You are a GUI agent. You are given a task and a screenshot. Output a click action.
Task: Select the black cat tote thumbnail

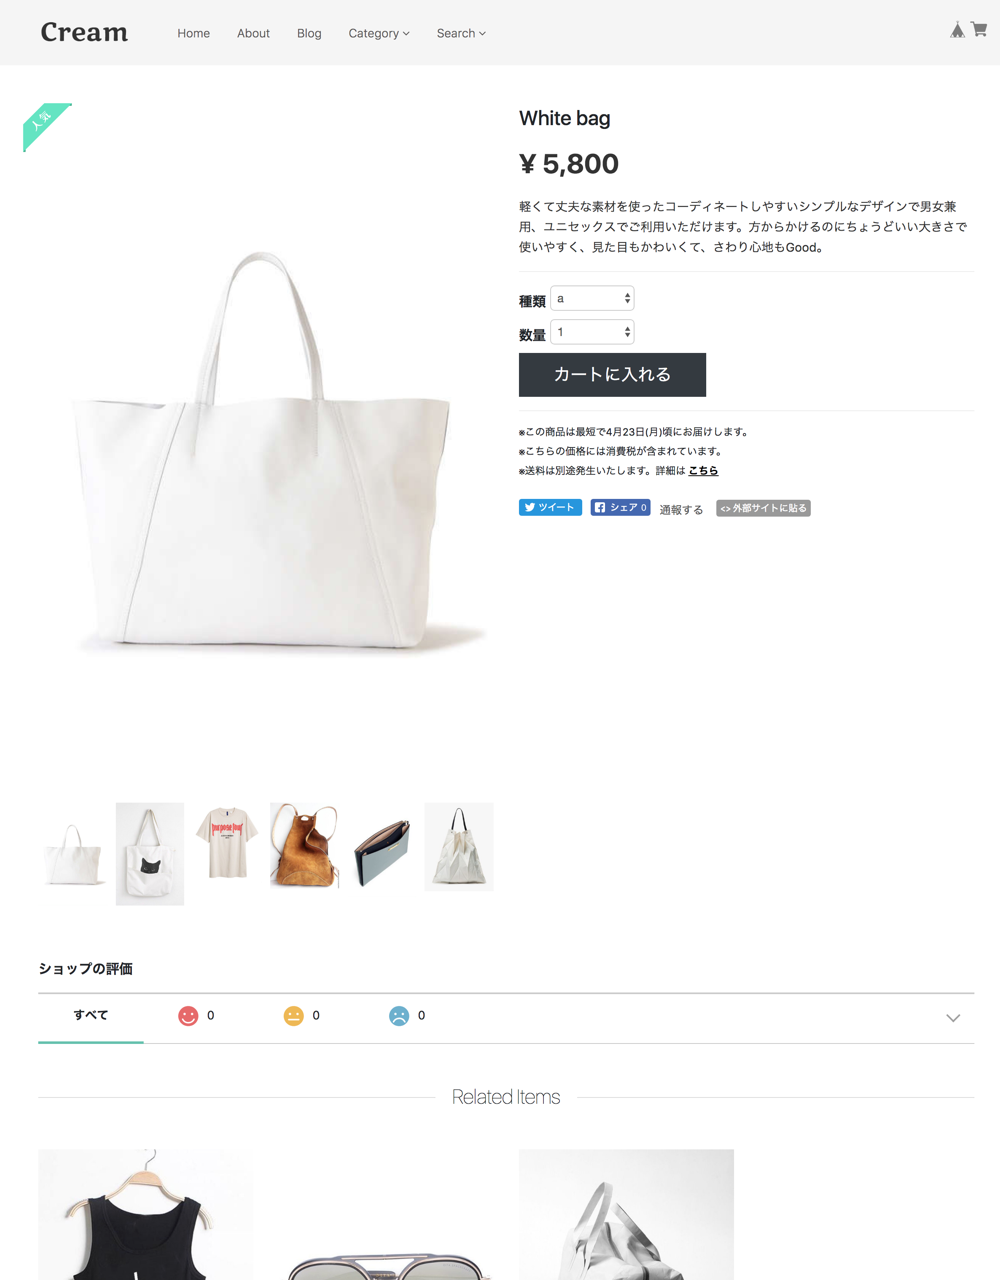click(150, 854)
